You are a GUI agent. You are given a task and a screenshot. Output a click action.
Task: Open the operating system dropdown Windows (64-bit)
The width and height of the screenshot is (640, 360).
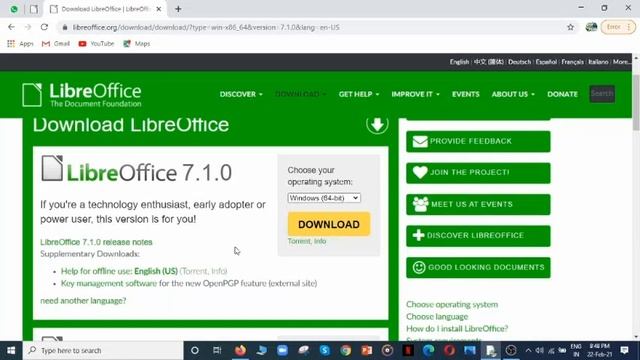(x=324, y=198)
